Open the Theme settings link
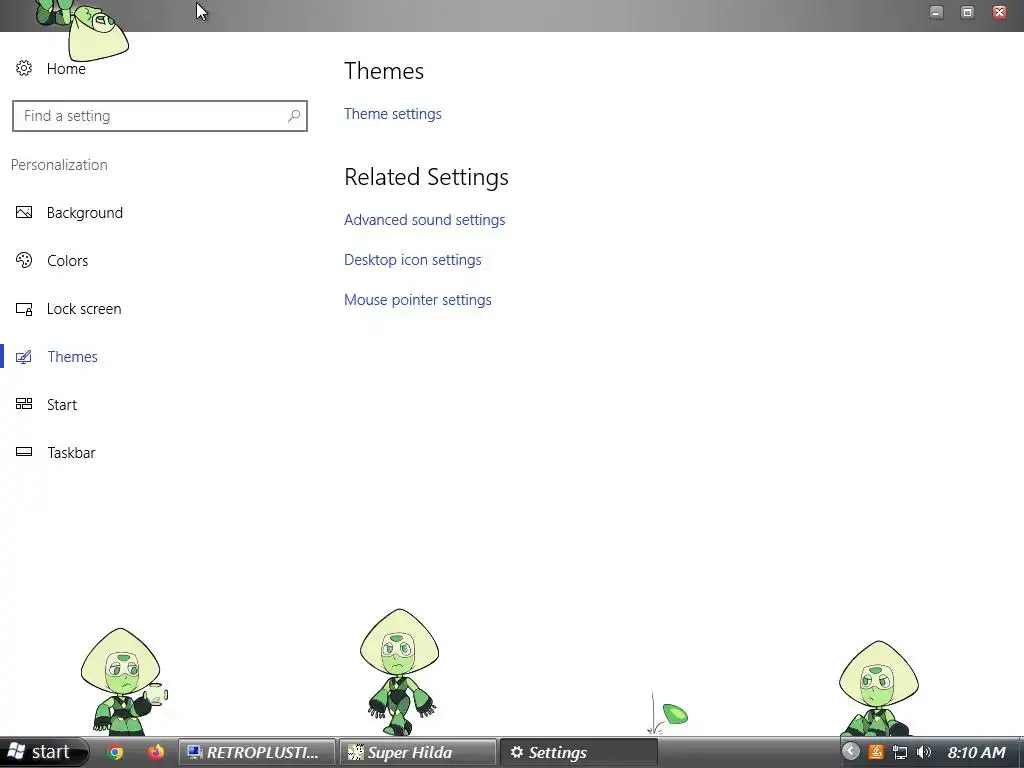The width and height of the screenshot is (1024, 768). click(392, 114)
